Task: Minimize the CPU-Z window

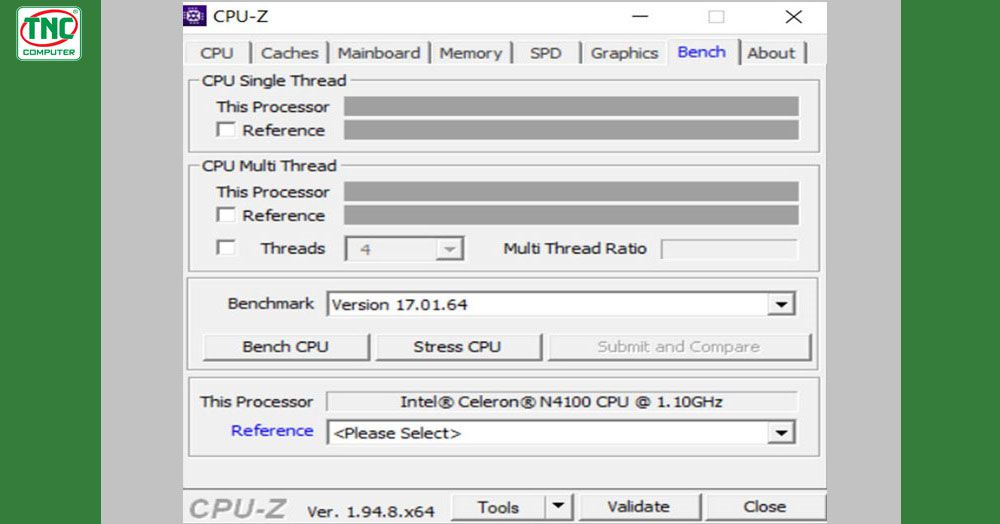Action: coord(640,17)
